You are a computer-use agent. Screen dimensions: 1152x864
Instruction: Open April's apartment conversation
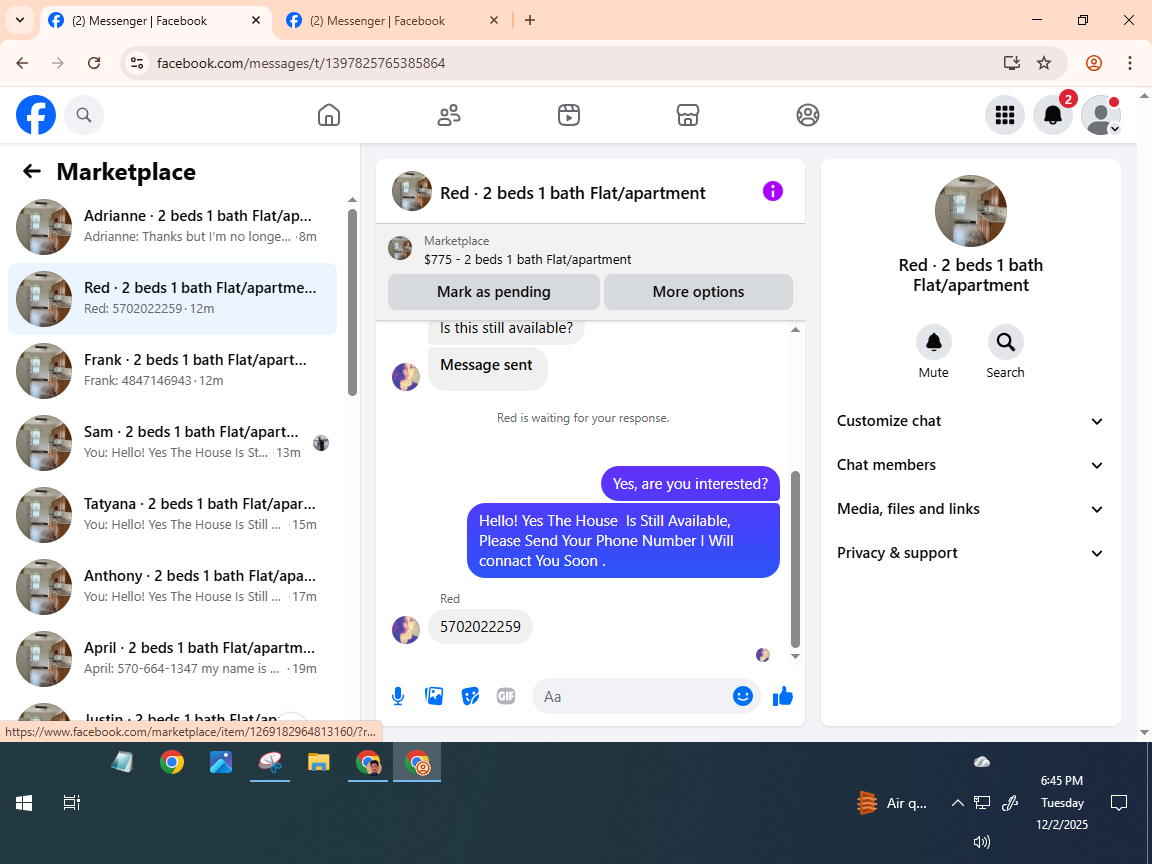[172, 658]
